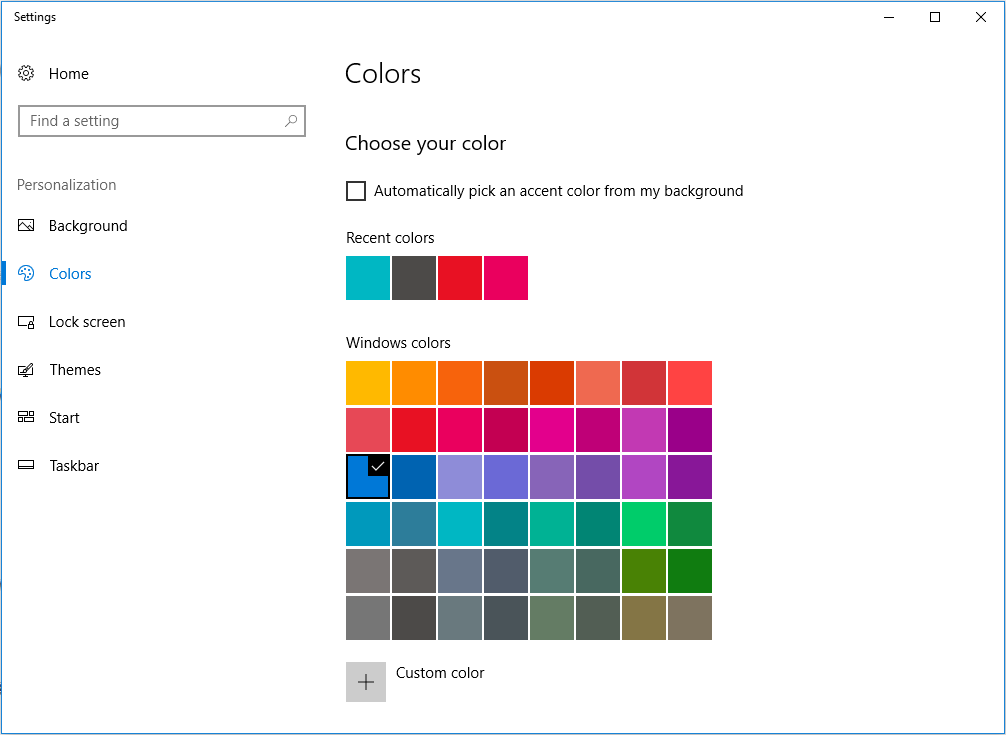
Task: Click the Find a setting search field
Action: point(150,121)
